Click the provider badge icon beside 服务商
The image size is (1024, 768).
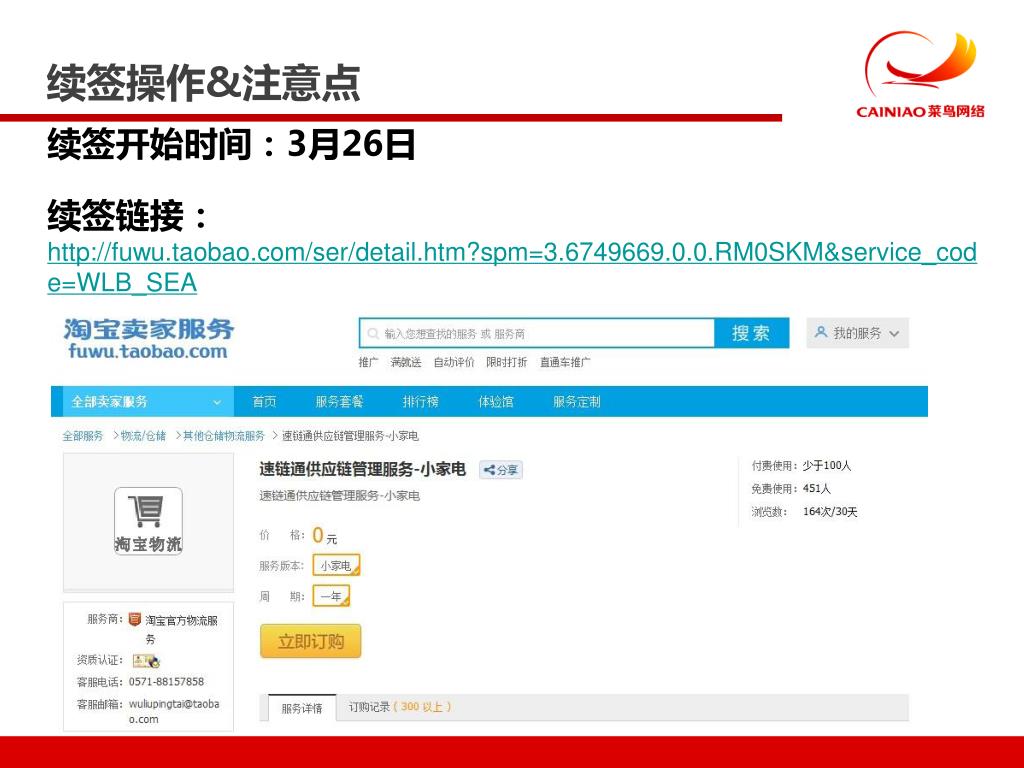[135, 619]
